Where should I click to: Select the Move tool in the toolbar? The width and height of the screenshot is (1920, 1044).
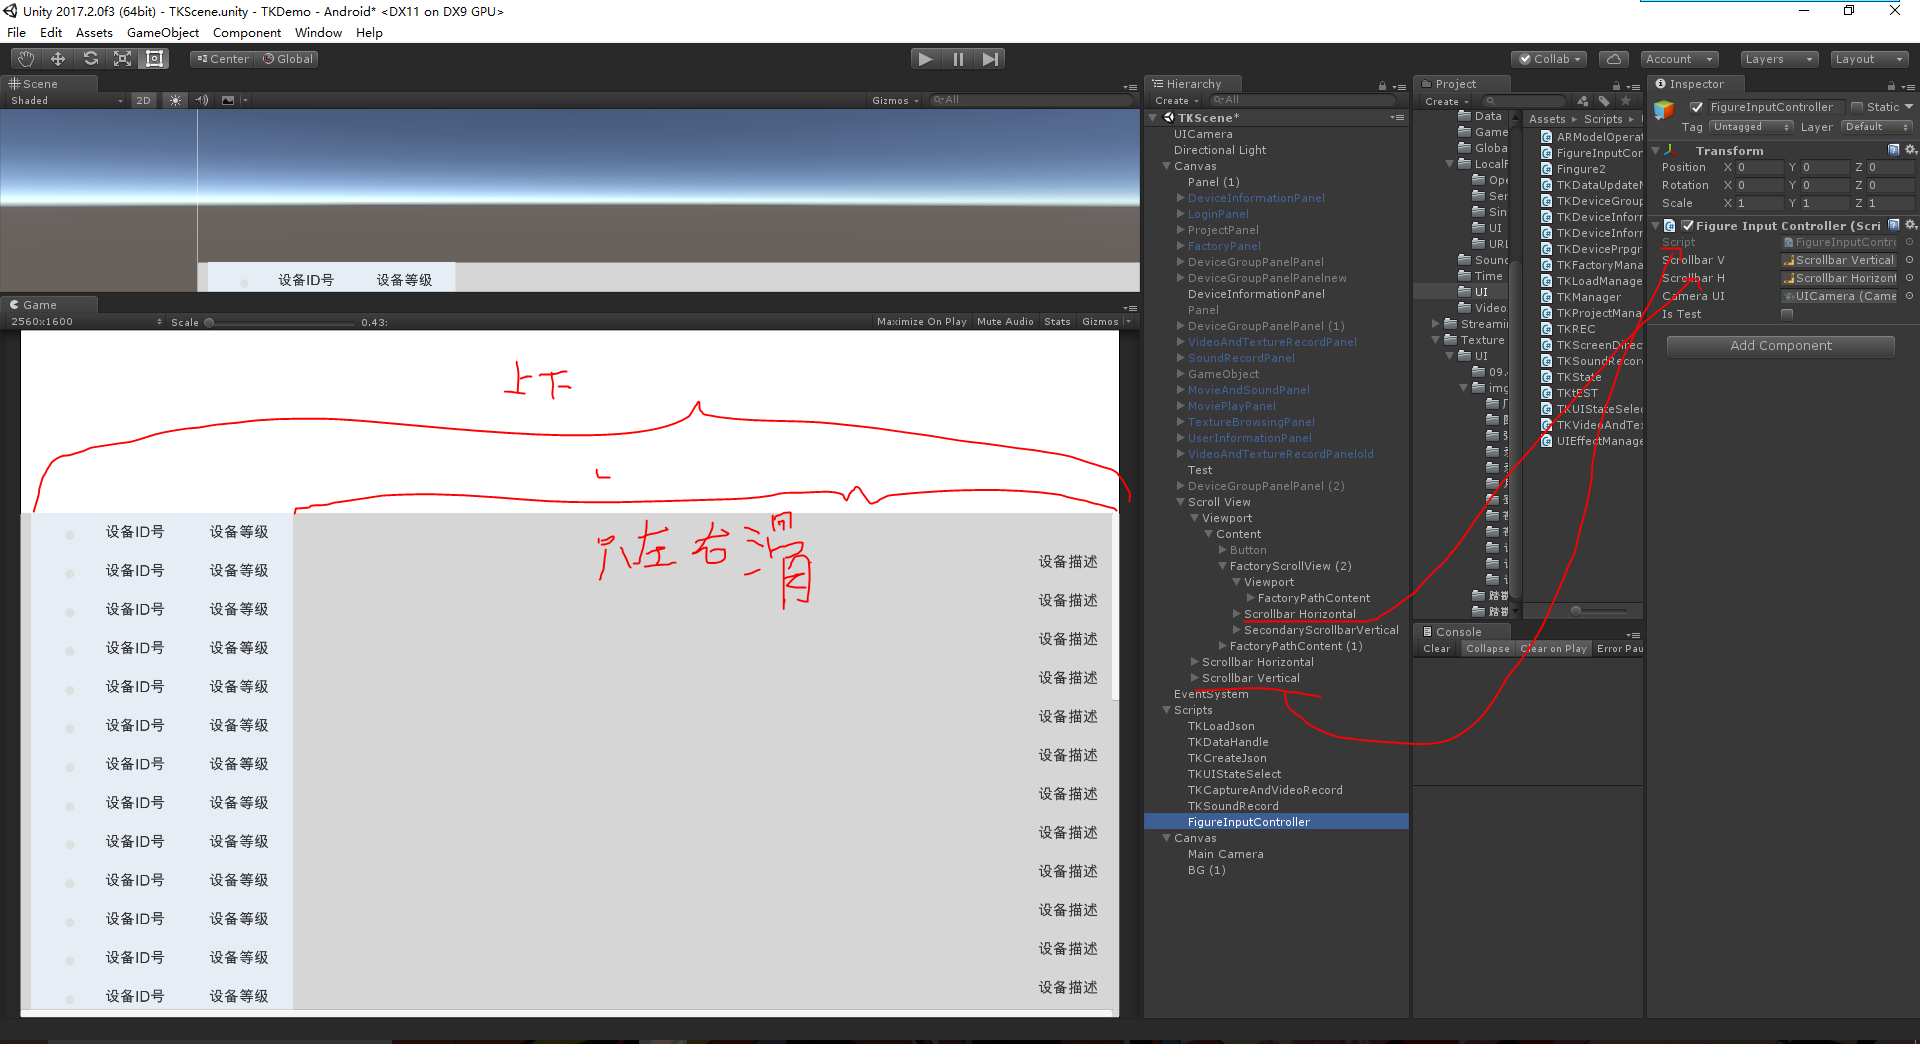(58, 59)
